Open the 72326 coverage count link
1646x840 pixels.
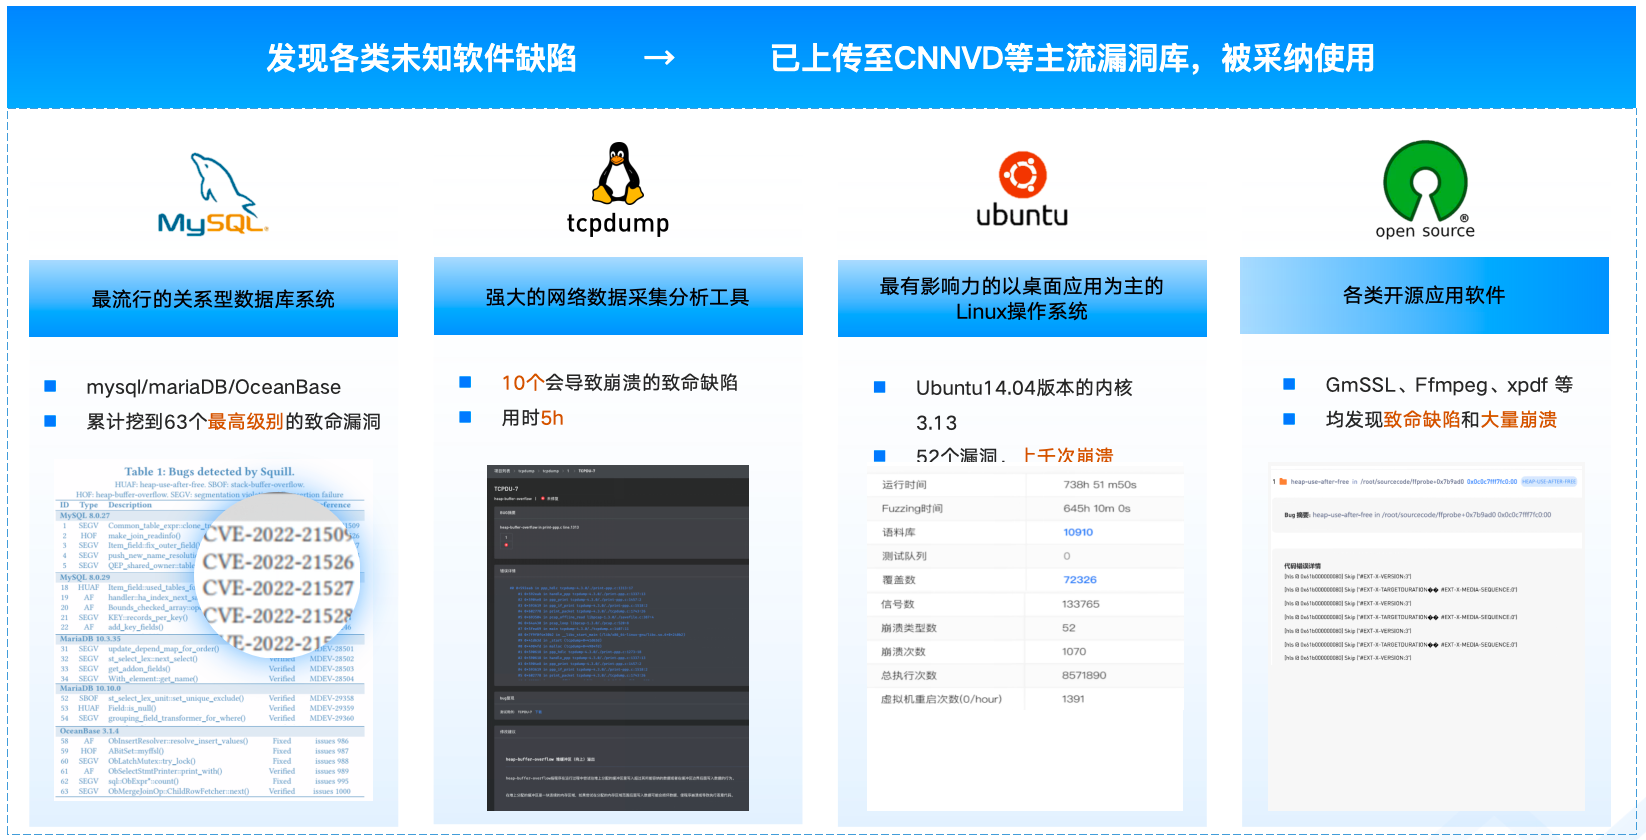pos(1079,580)
